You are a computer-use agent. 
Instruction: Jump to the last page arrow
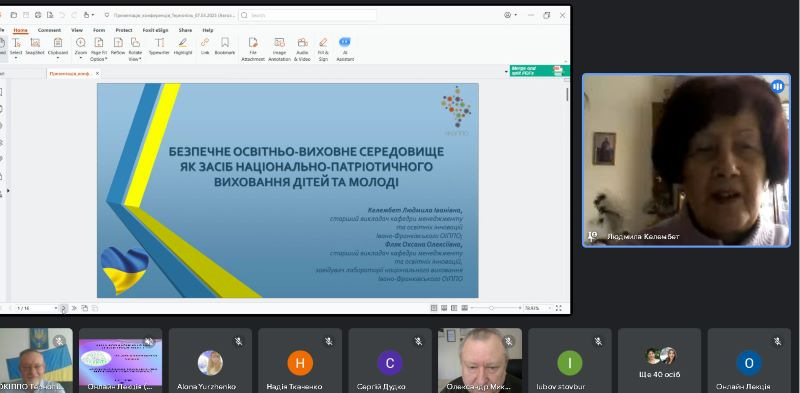pos(74,308)
